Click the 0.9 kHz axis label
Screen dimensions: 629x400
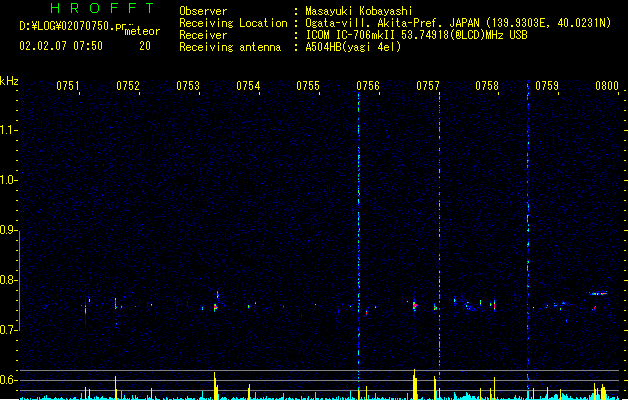tap(8, 230)
